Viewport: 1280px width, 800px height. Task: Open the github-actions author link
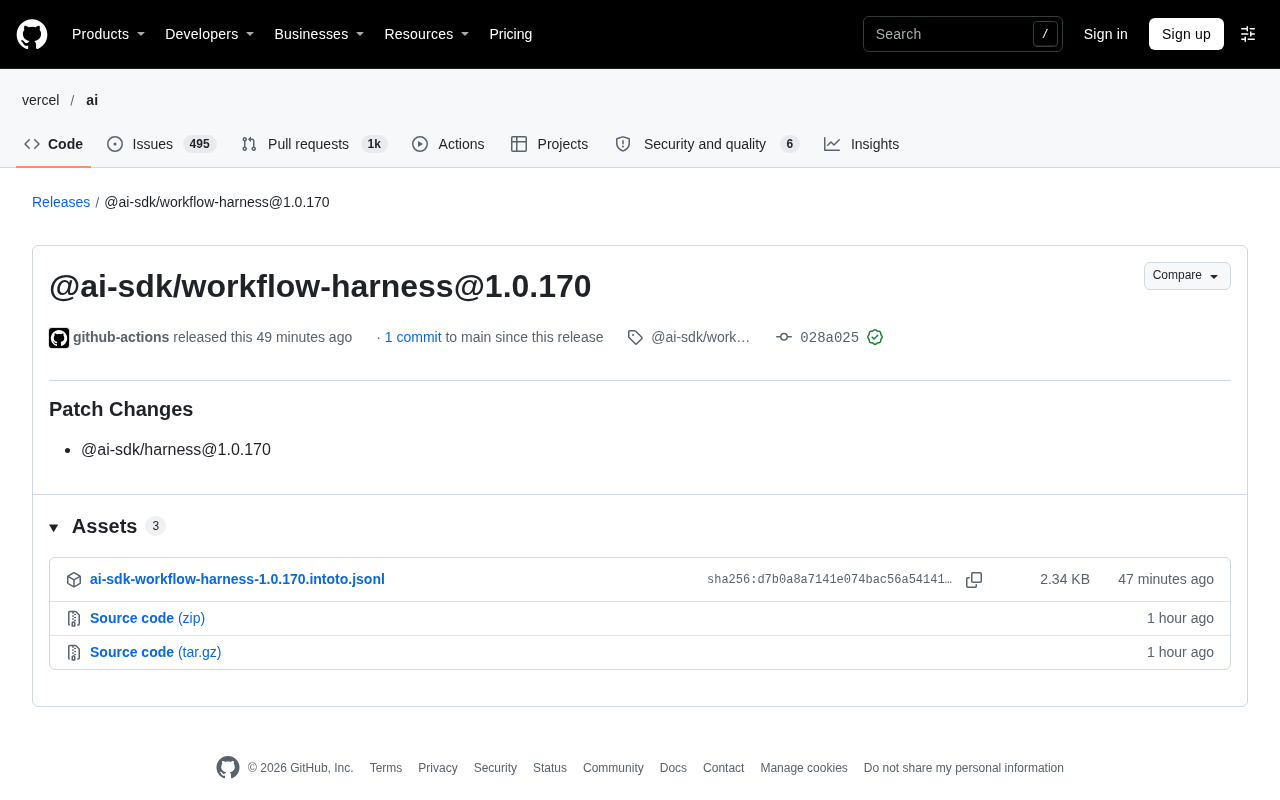(121, 337)
